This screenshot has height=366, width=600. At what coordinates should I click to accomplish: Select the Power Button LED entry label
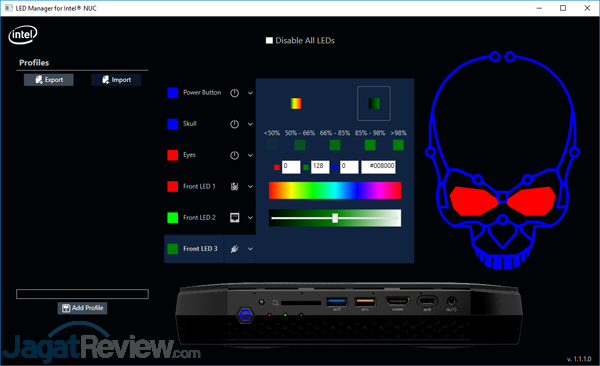click(202, 93)
